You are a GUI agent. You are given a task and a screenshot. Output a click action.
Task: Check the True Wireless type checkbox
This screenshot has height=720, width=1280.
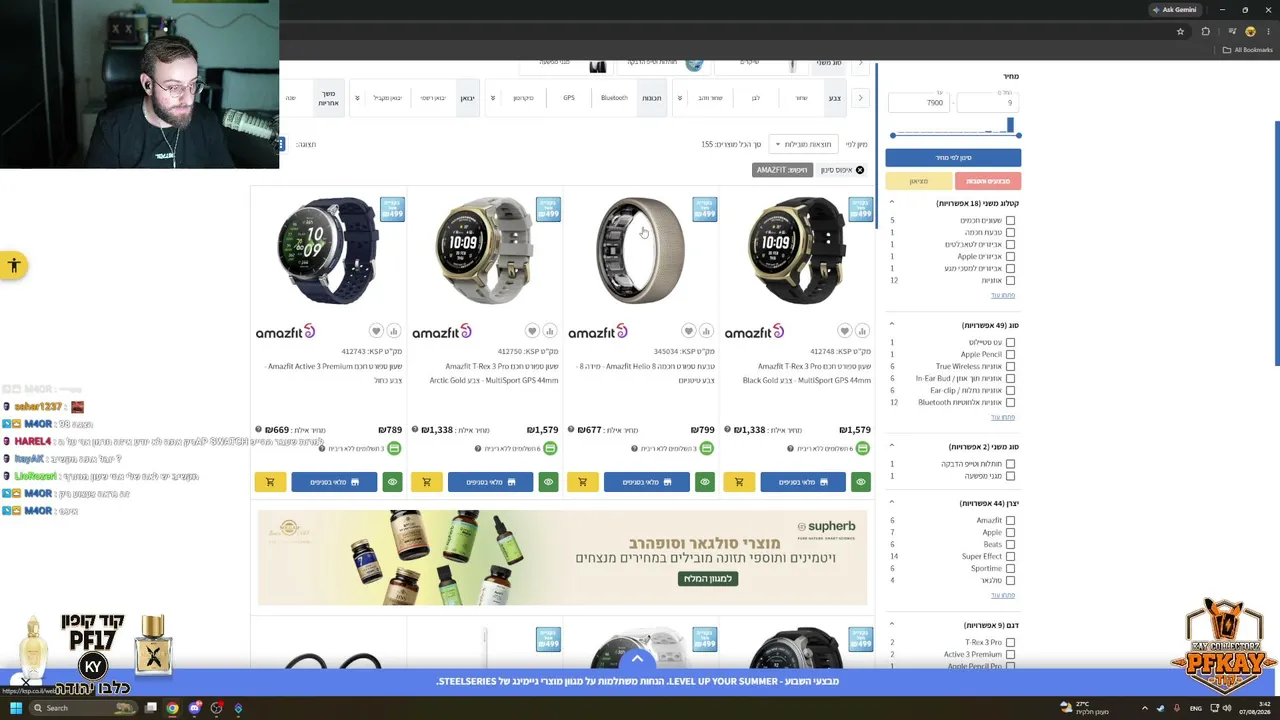coord(1010,366)
